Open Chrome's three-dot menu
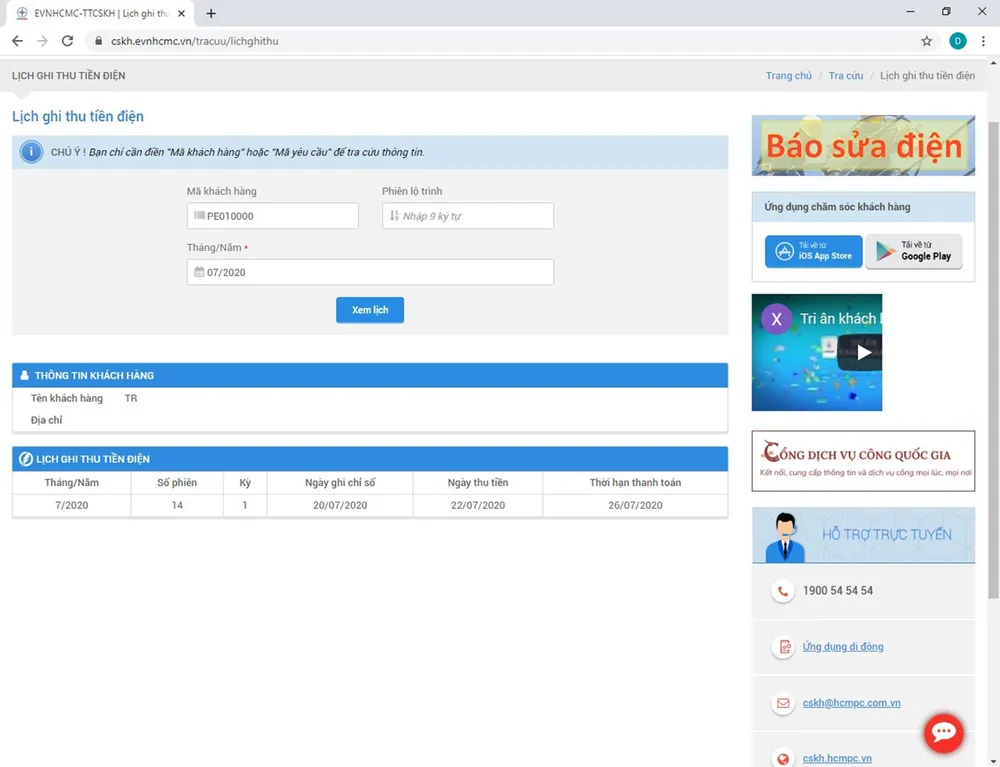1000x767 pixels. (983, 41)
